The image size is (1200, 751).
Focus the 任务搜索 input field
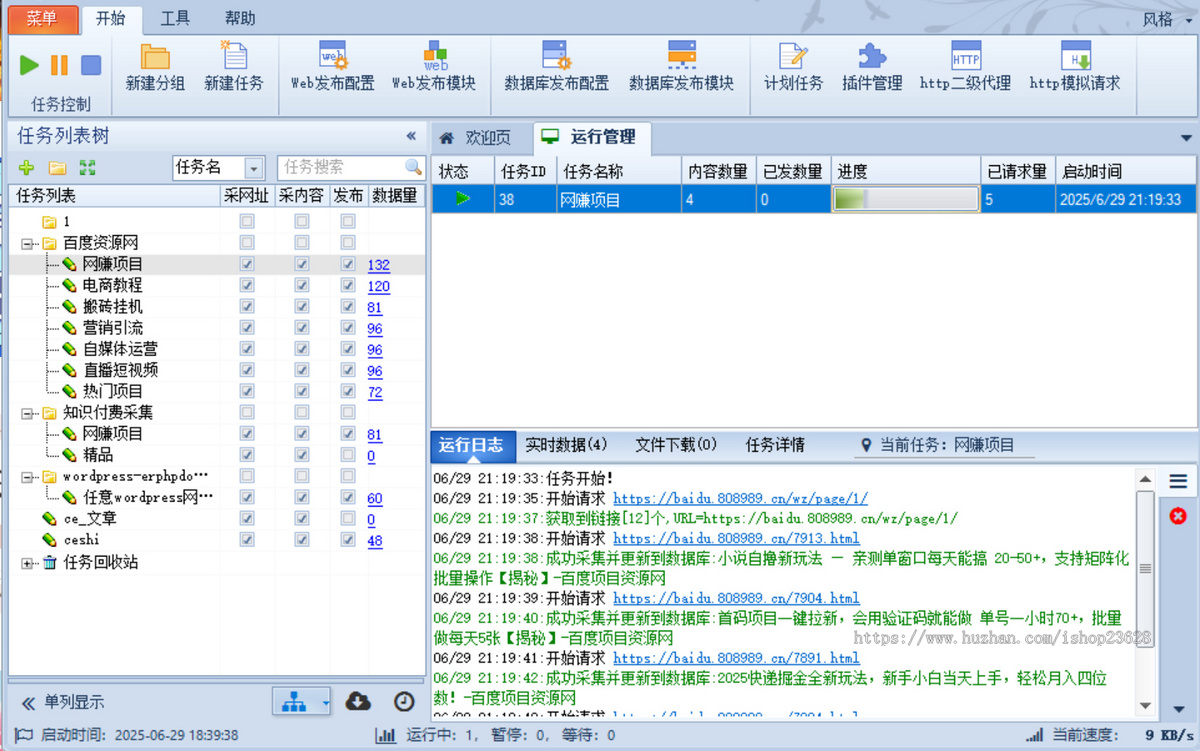click(341, 167)
